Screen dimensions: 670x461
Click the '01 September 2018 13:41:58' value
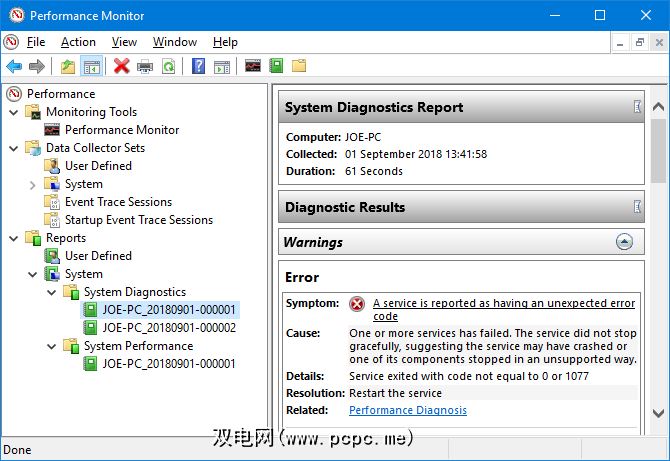coord(416,154)
